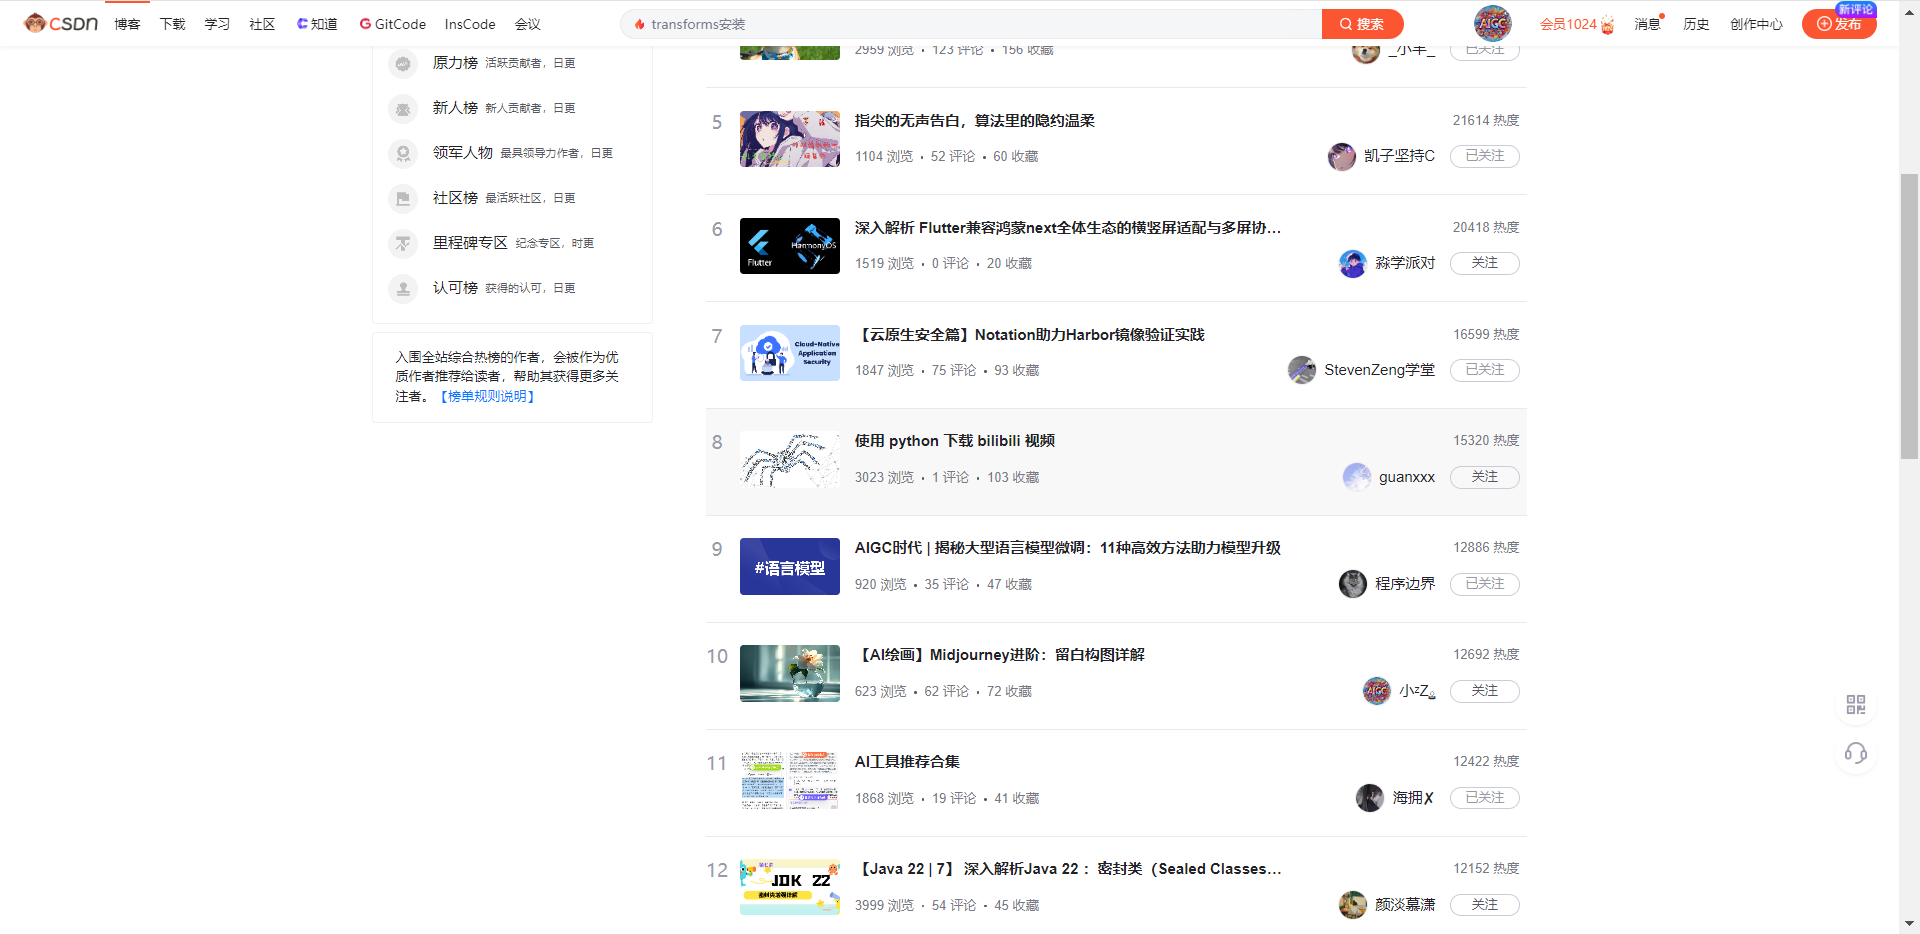Viewport: 1920px width, 934px height.
Task: Click the 发布 publish button
Action: point(1839,24)
